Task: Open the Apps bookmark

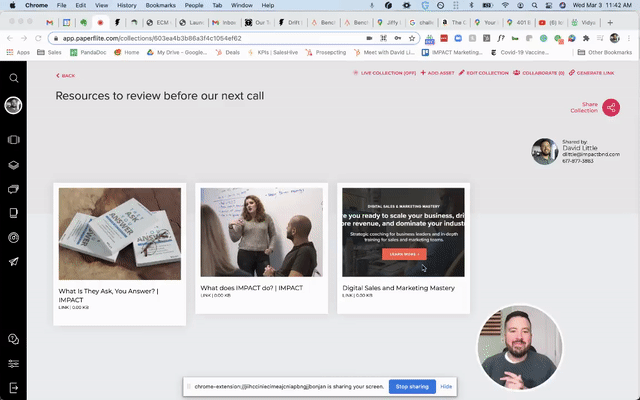Action: coord(18,52)
